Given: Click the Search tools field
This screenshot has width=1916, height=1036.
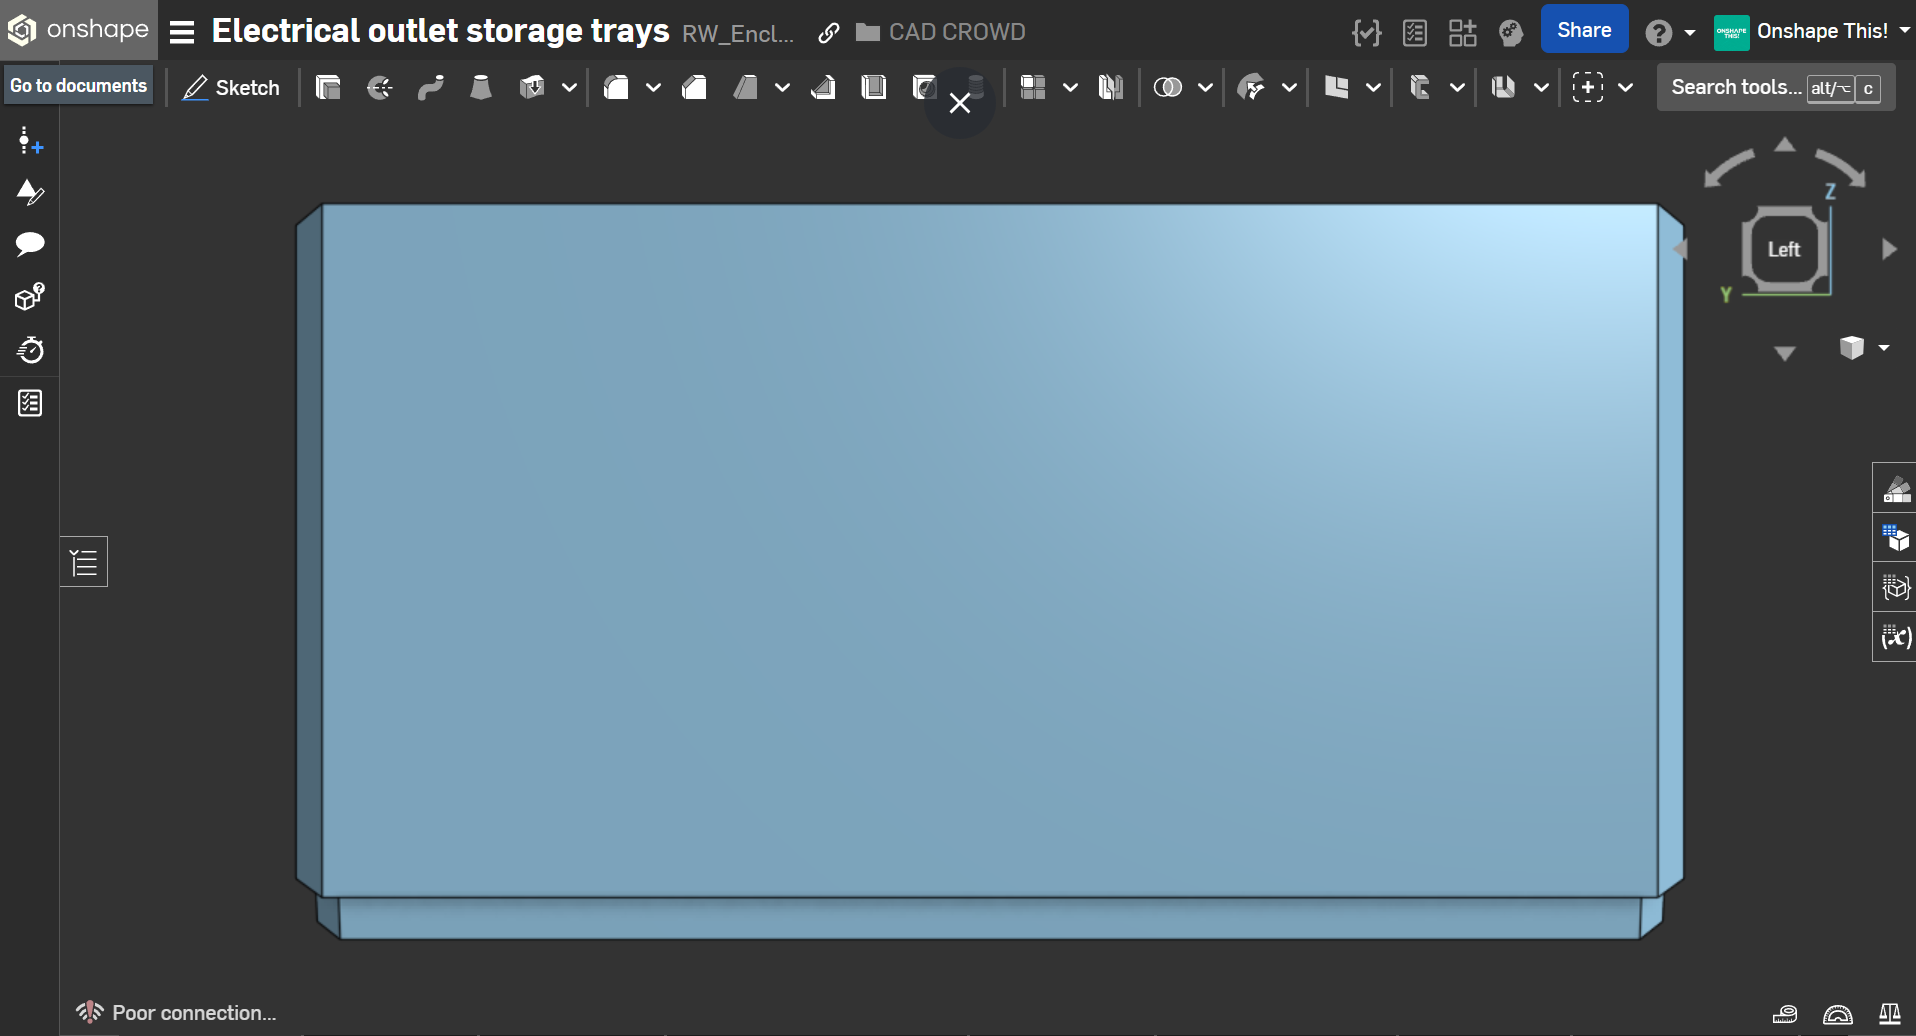Looking at the screenshot, I should (1736, 88).
